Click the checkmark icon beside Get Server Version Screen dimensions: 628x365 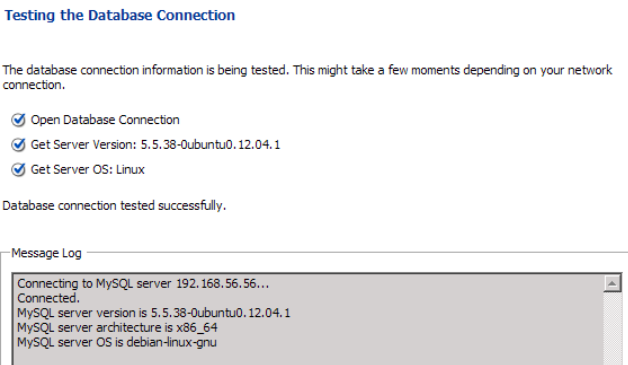pos(18,145)
